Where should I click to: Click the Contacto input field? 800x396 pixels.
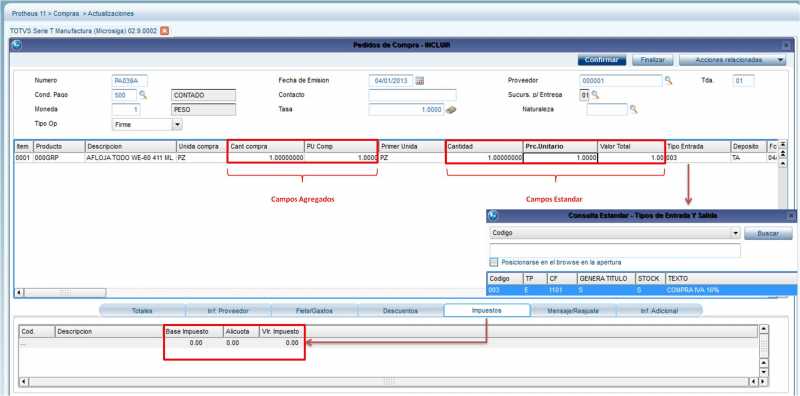coord(412,95)
